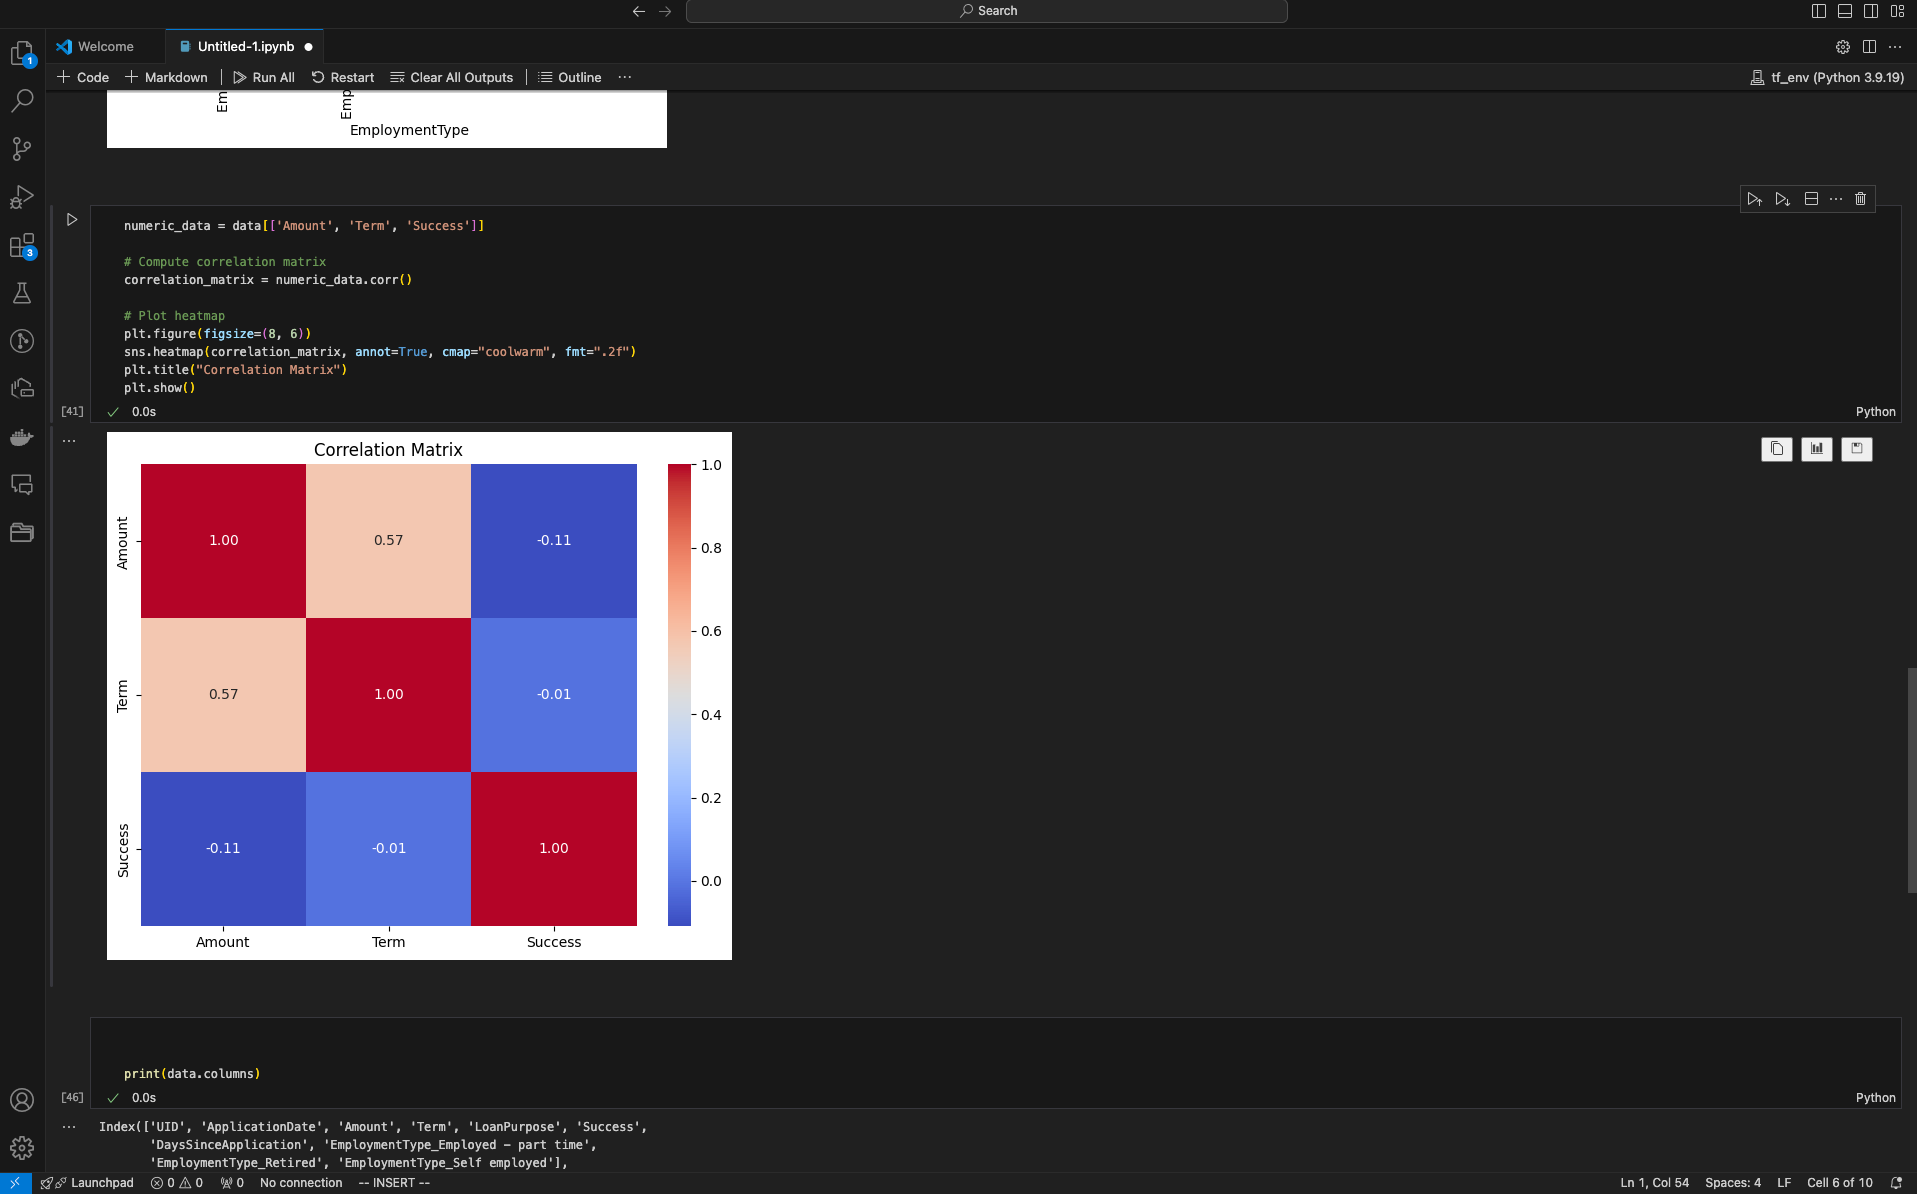Open the ports forwarded status item
1917x1194 pixels.
[x=232, y=1183]
